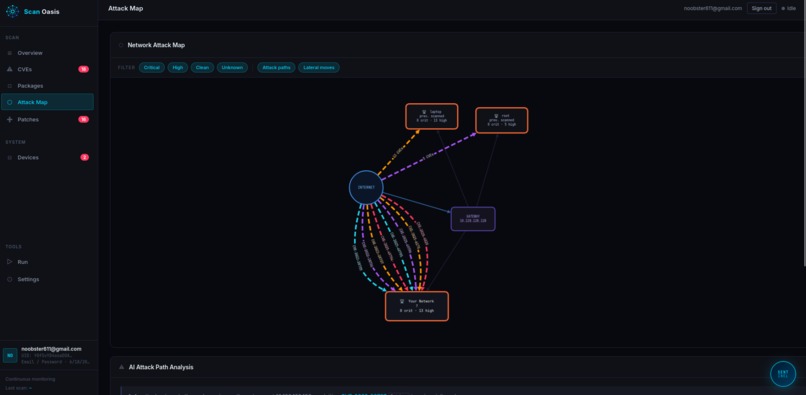Open Settings from the sidebar

47,279
